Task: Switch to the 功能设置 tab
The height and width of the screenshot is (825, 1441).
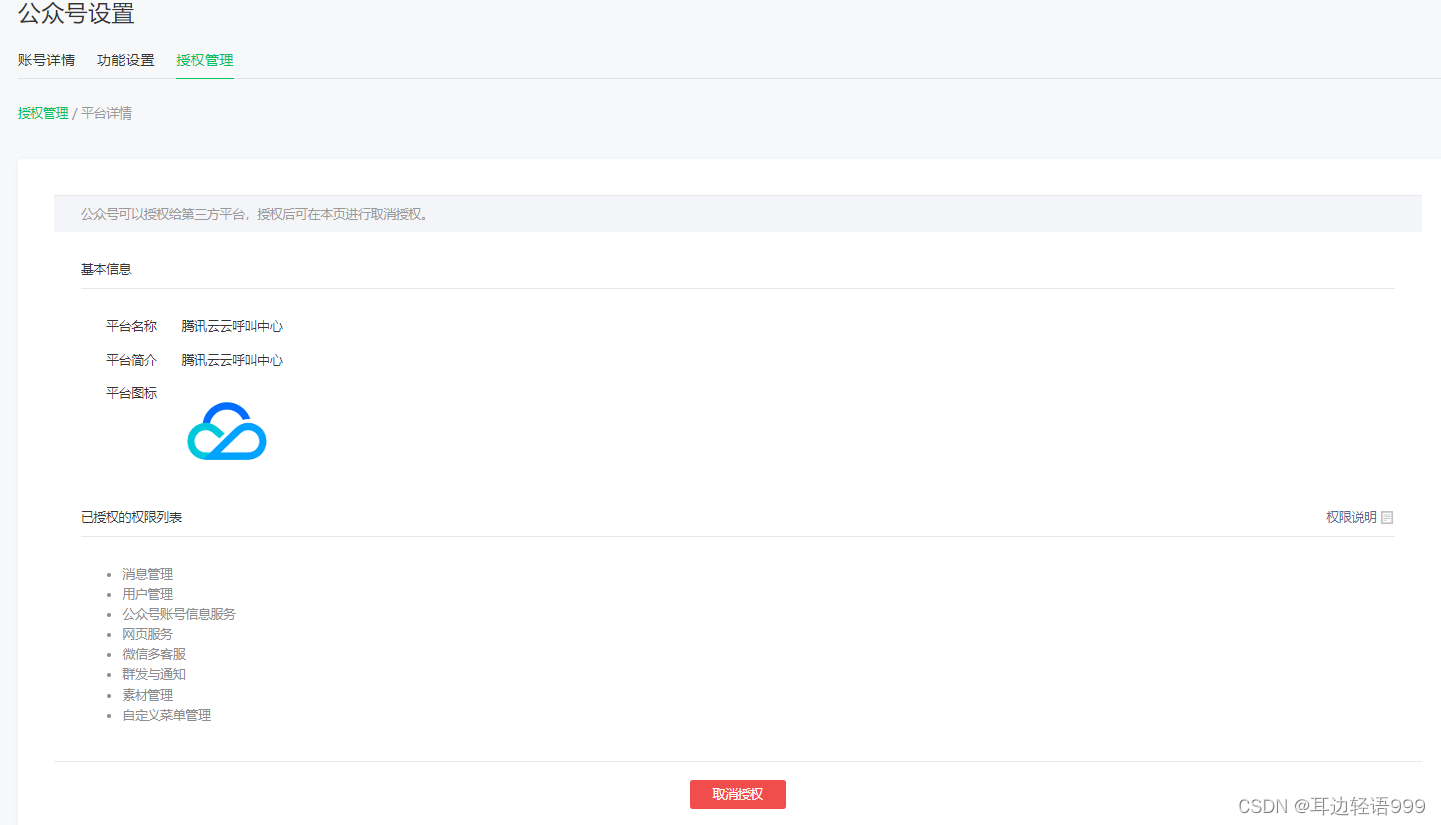Action: coord(126,60)
